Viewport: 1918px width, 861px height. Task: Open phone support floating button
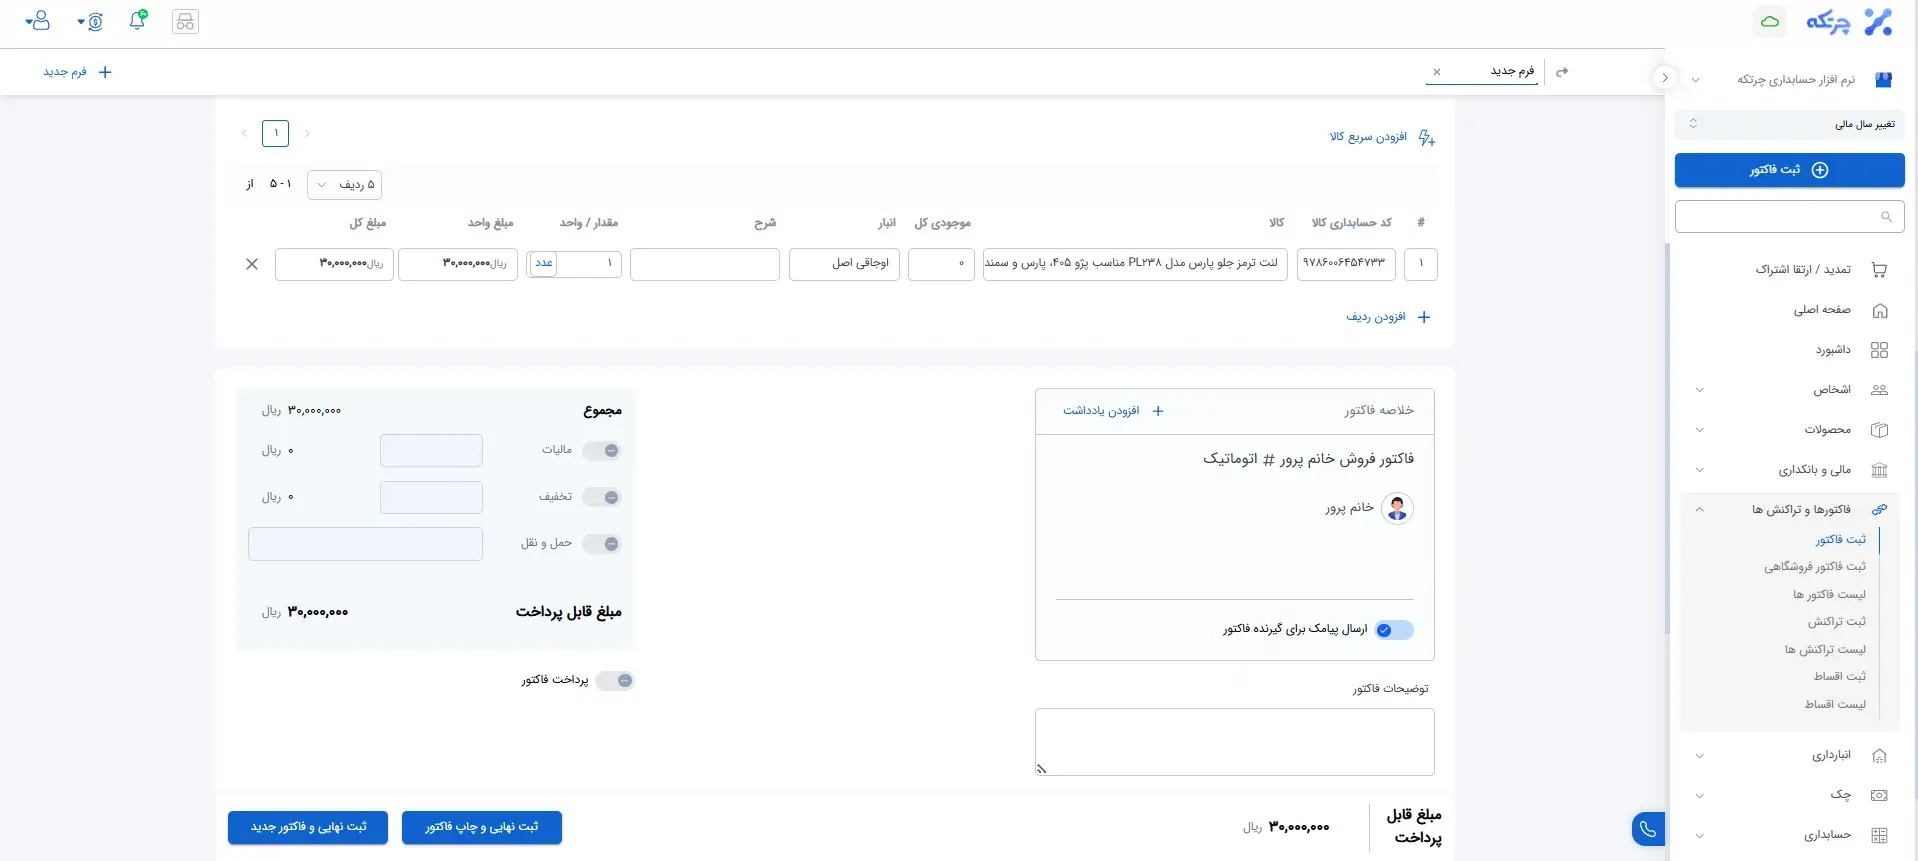click(1648, 829)
